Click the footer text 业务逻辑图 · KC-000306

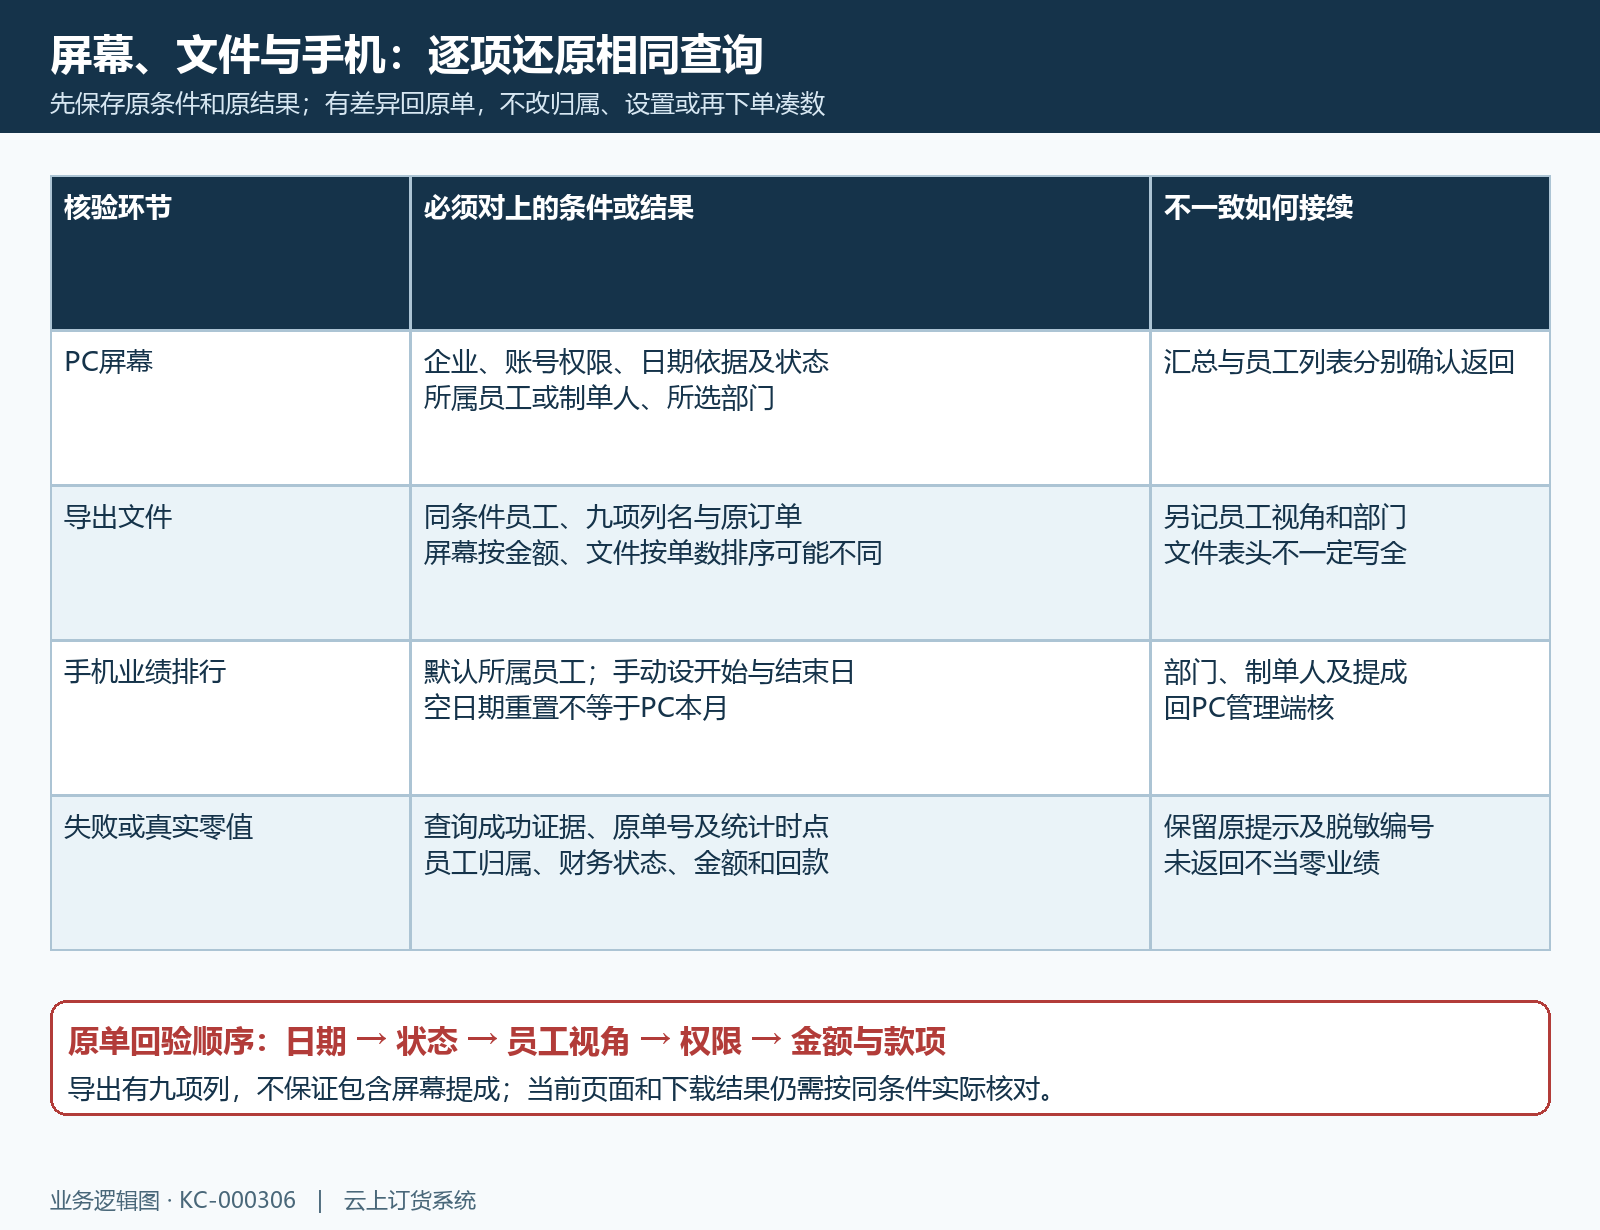(173, 1200)
